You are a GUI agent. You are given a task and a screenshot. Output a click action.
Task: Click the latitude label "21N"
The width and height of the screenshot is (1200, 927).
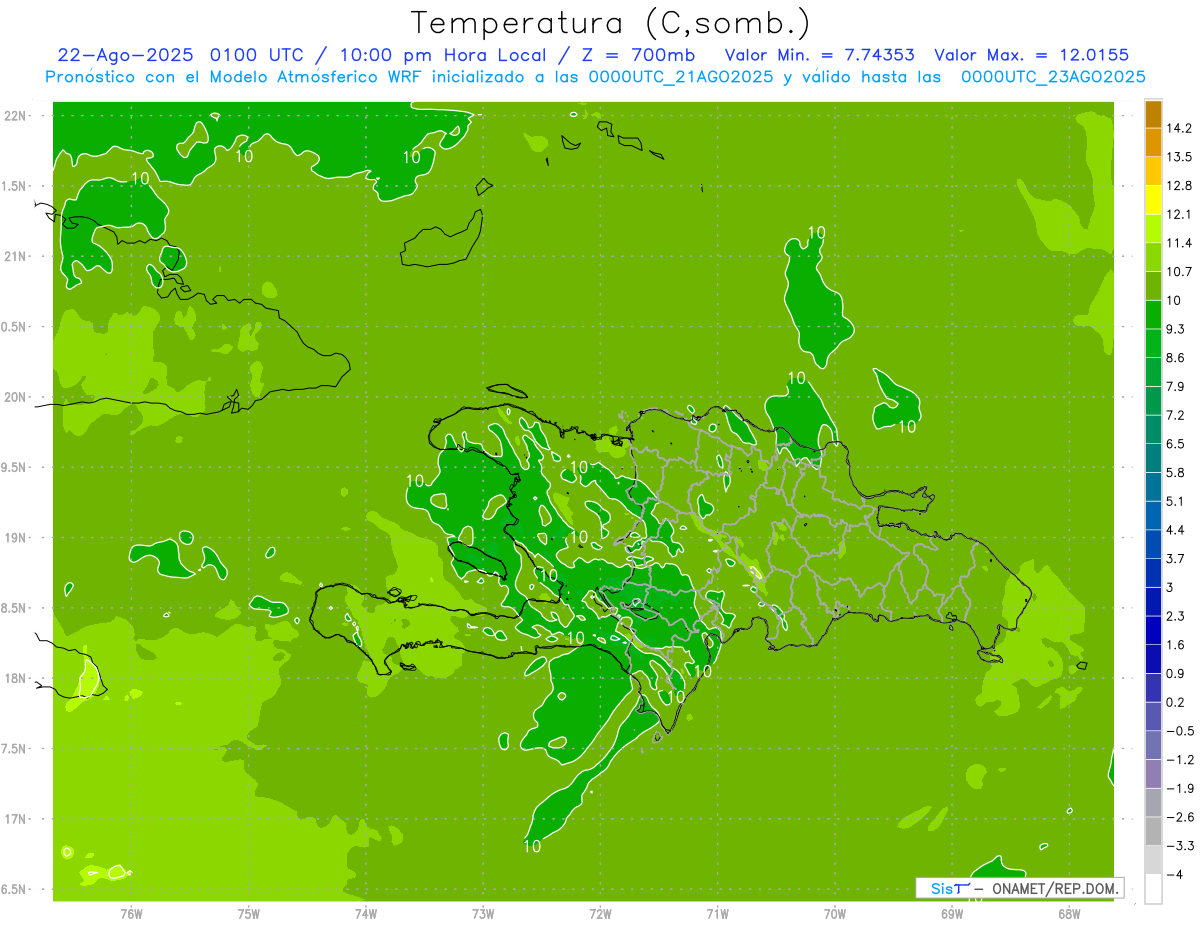(x=16, y=256)
